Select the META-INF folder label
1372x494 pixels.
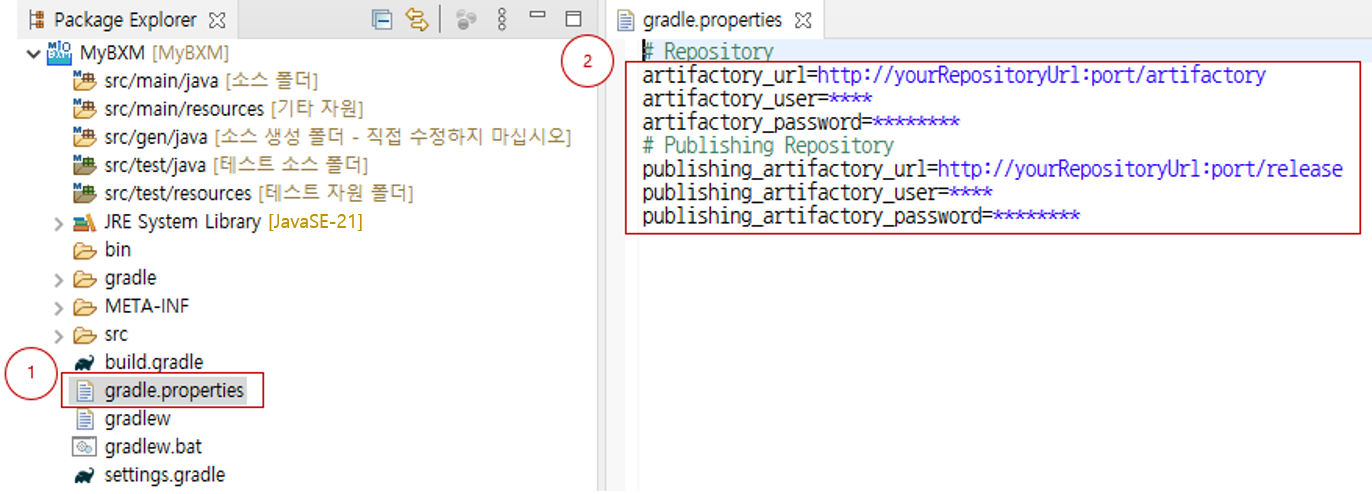click(147, 306)
